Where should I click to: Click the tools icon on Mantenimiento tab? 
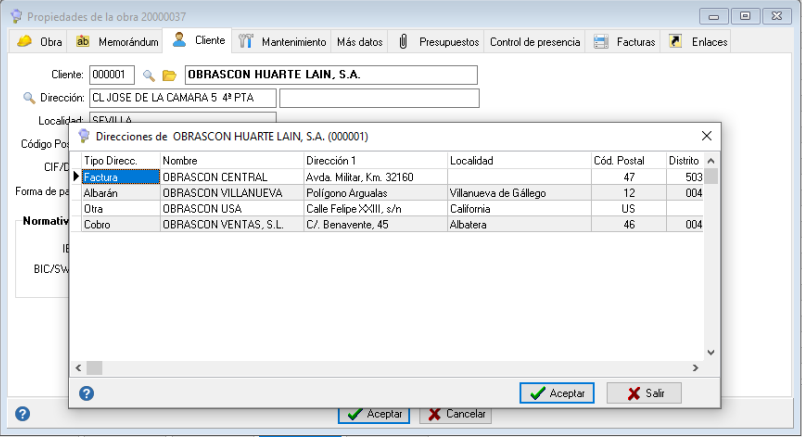tap(246, 41)
